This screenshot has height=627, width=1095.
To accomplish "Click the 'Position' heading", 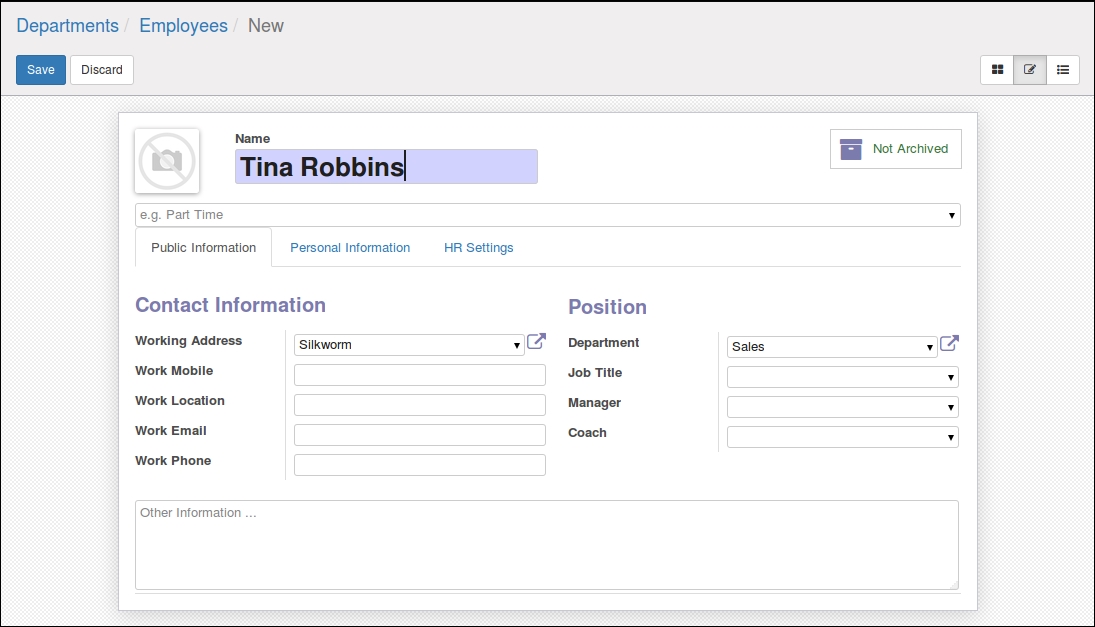I will tap(608, 307).
